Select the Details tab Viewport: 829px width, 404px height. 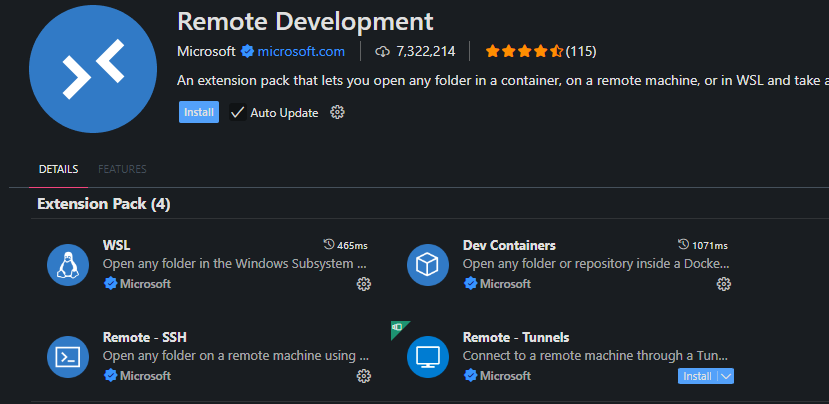59,169
